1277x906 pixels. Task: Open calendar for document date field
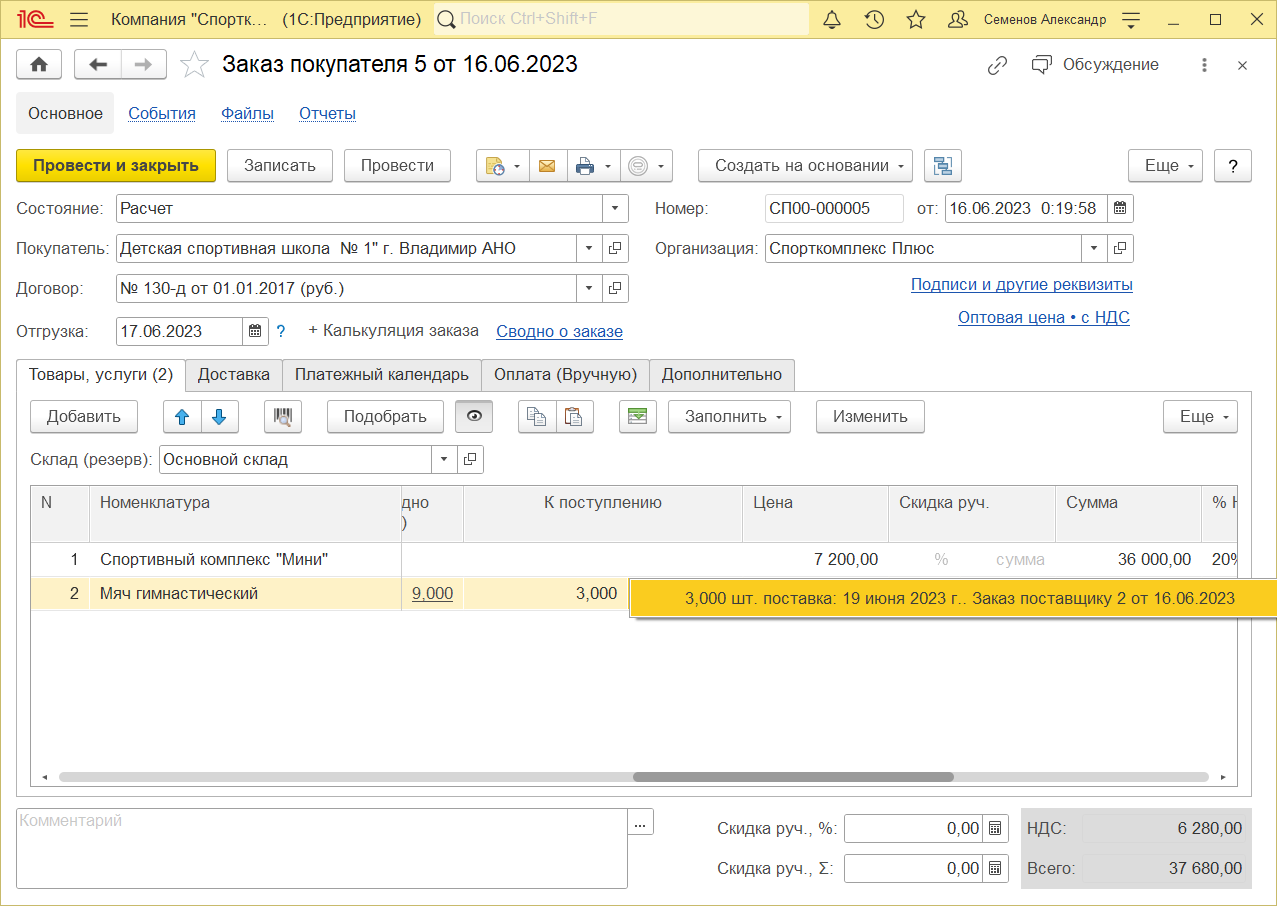1120,209
